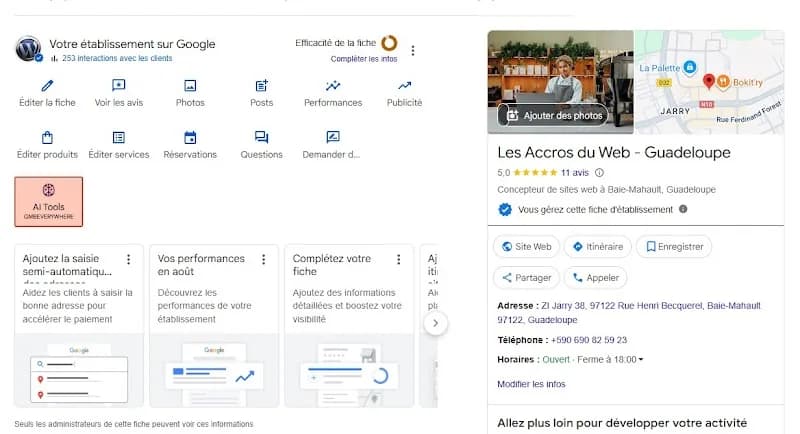This screenshot has height=434, width=800.
Task: Open Éditer services list icon
Action: 118,137
